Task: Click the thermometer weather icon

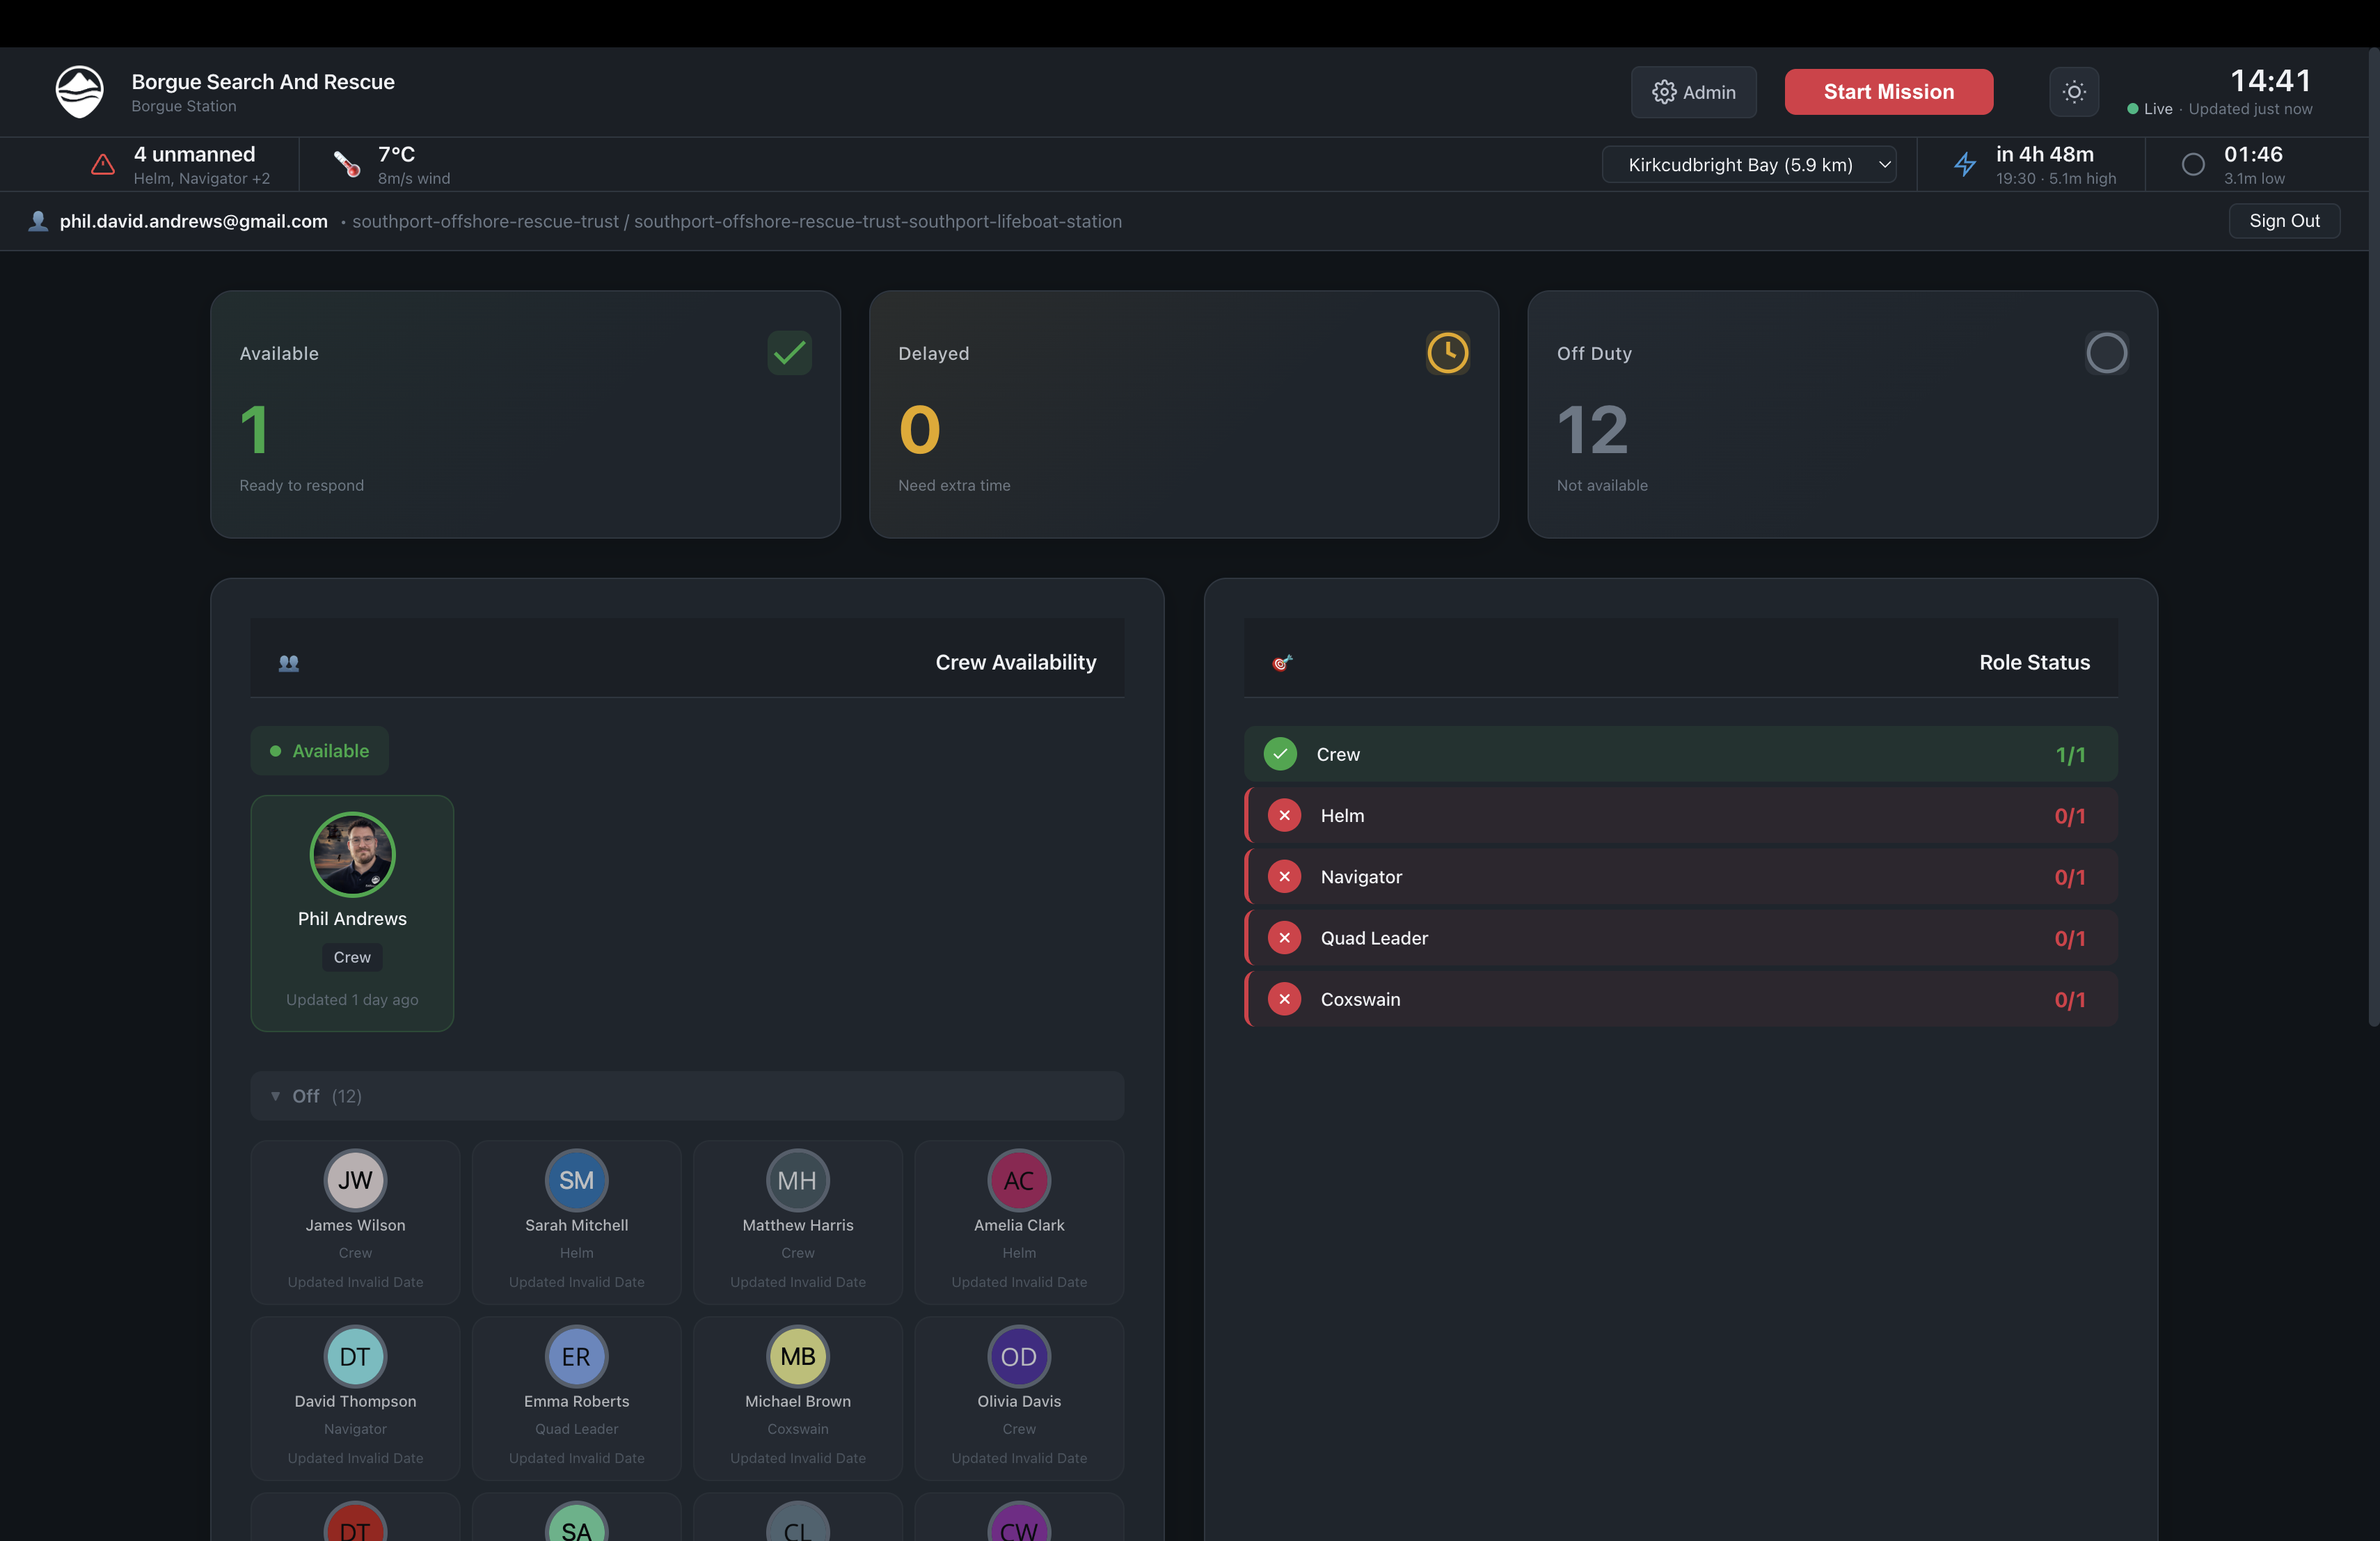Action: pos(347,165)
